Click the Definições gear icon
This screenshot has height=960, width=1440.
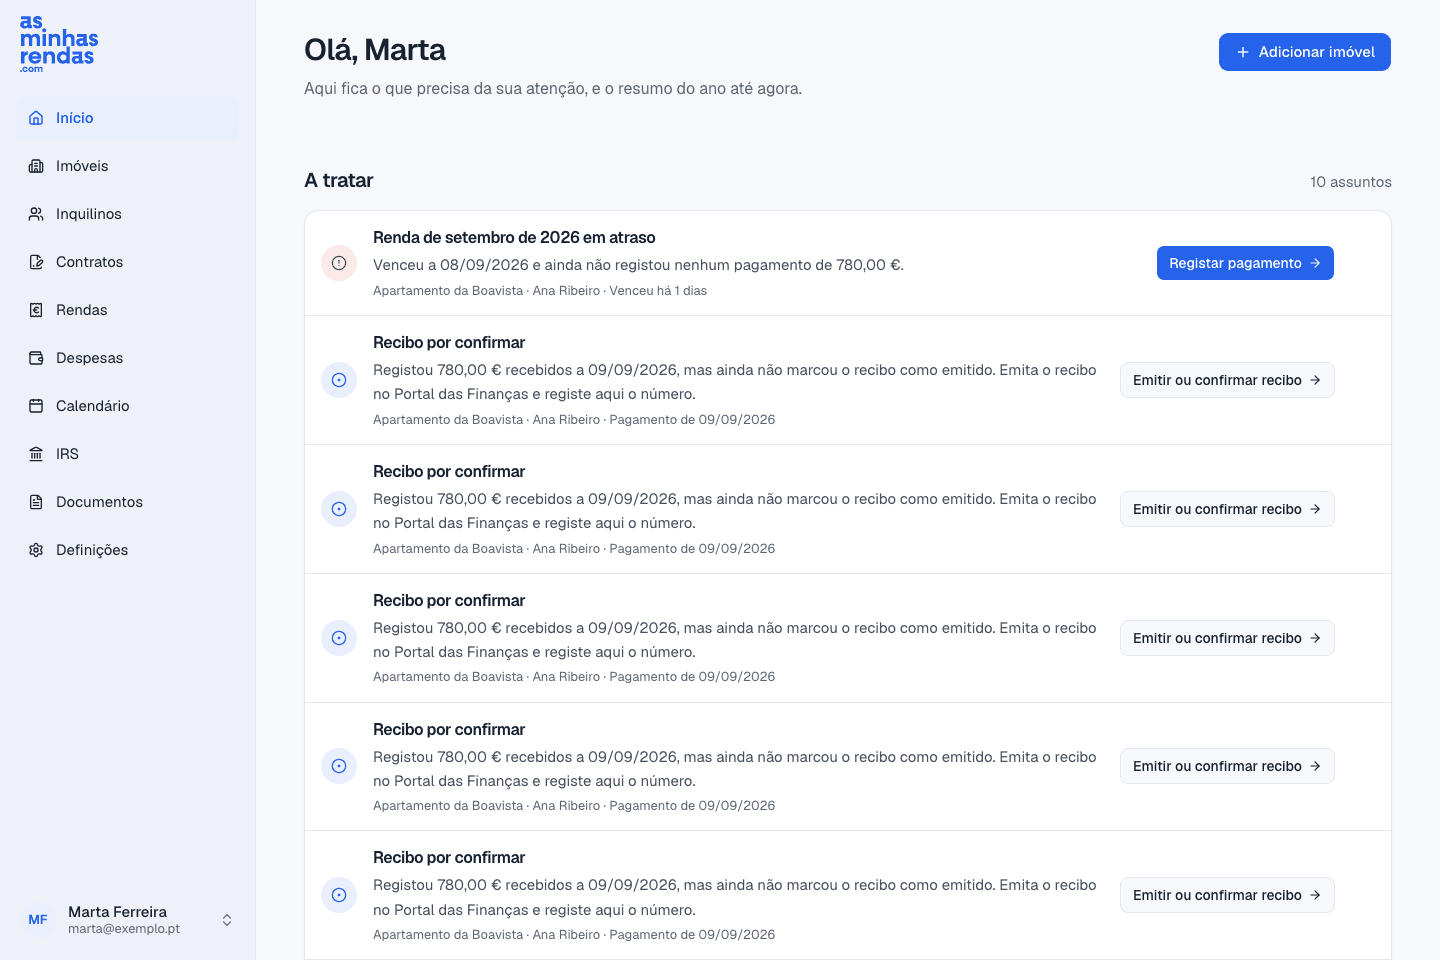click(x=36, y=550)
